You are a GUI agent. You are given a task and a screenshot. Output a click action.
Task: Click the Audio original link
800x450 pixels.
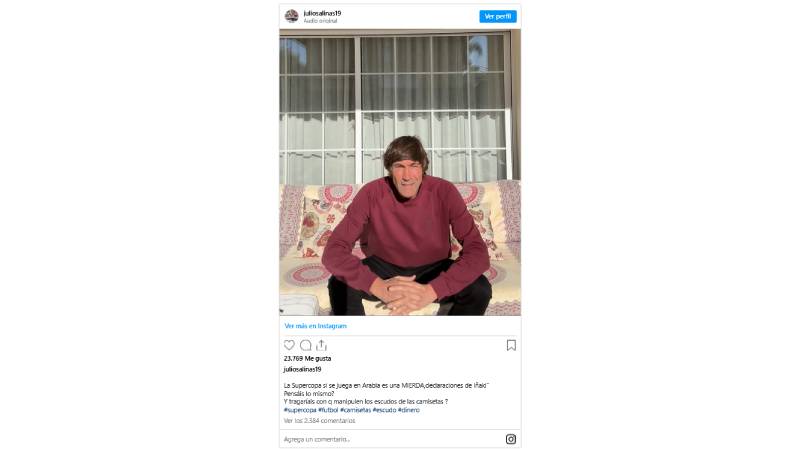[x=320, y=21]
